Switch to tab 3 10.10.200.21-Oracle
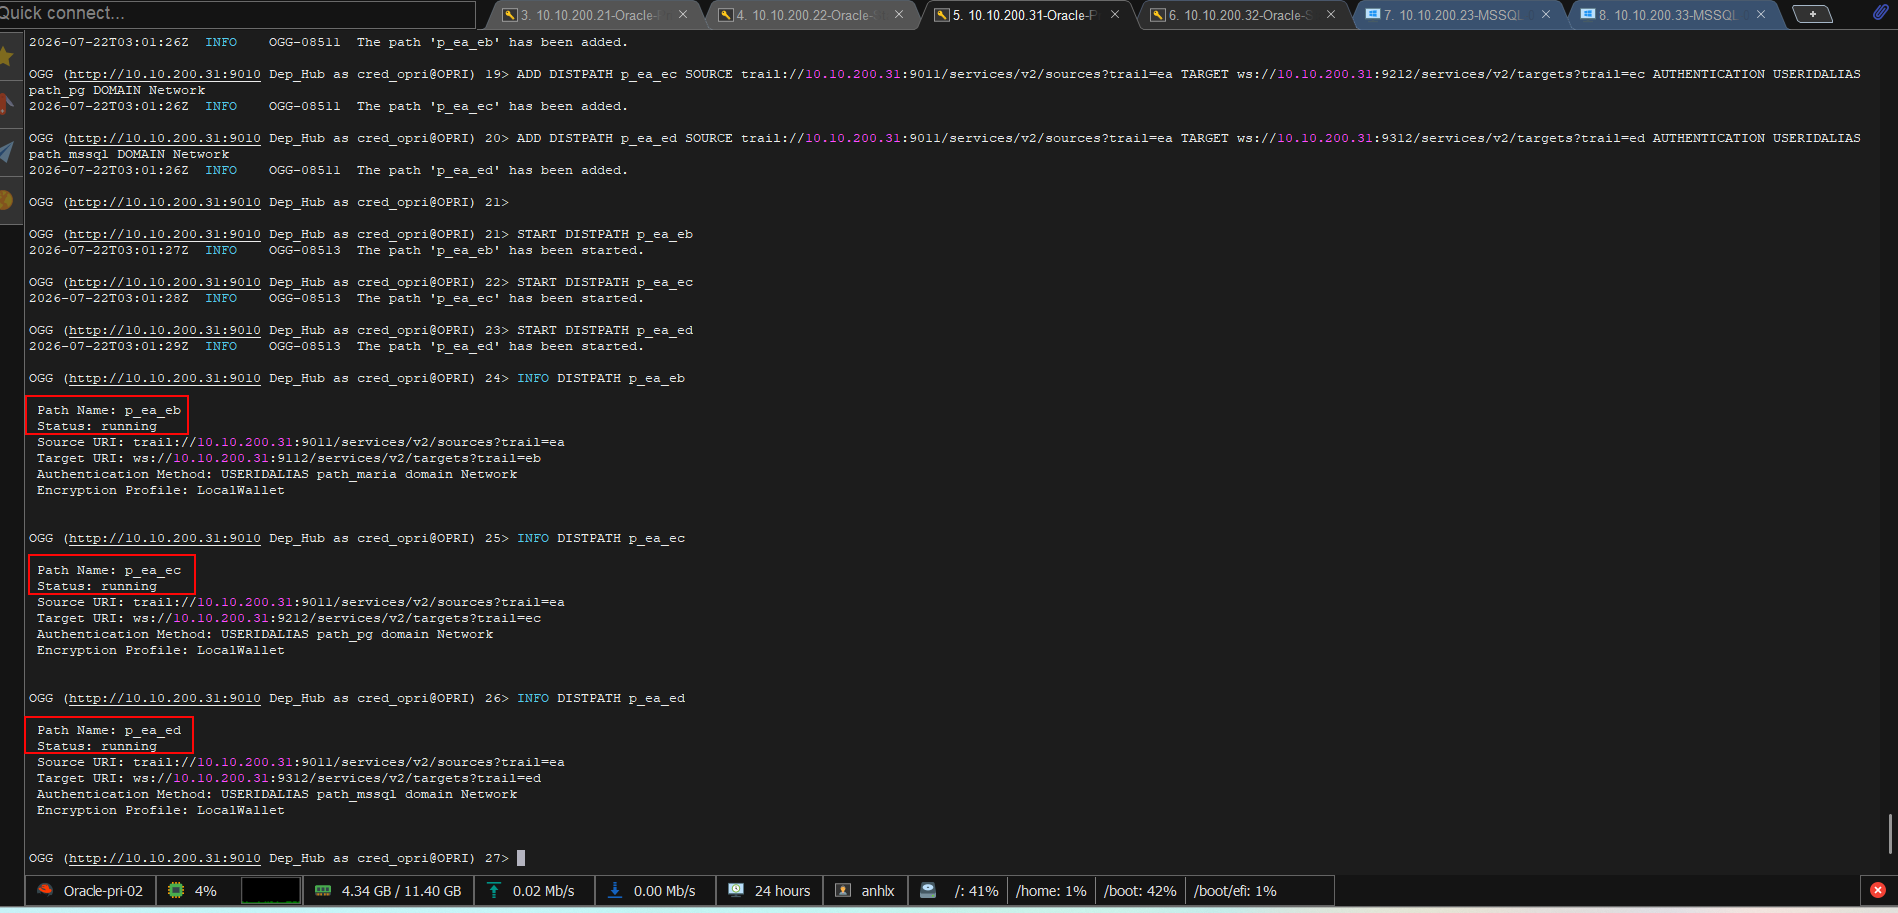 tap(595, 15)
